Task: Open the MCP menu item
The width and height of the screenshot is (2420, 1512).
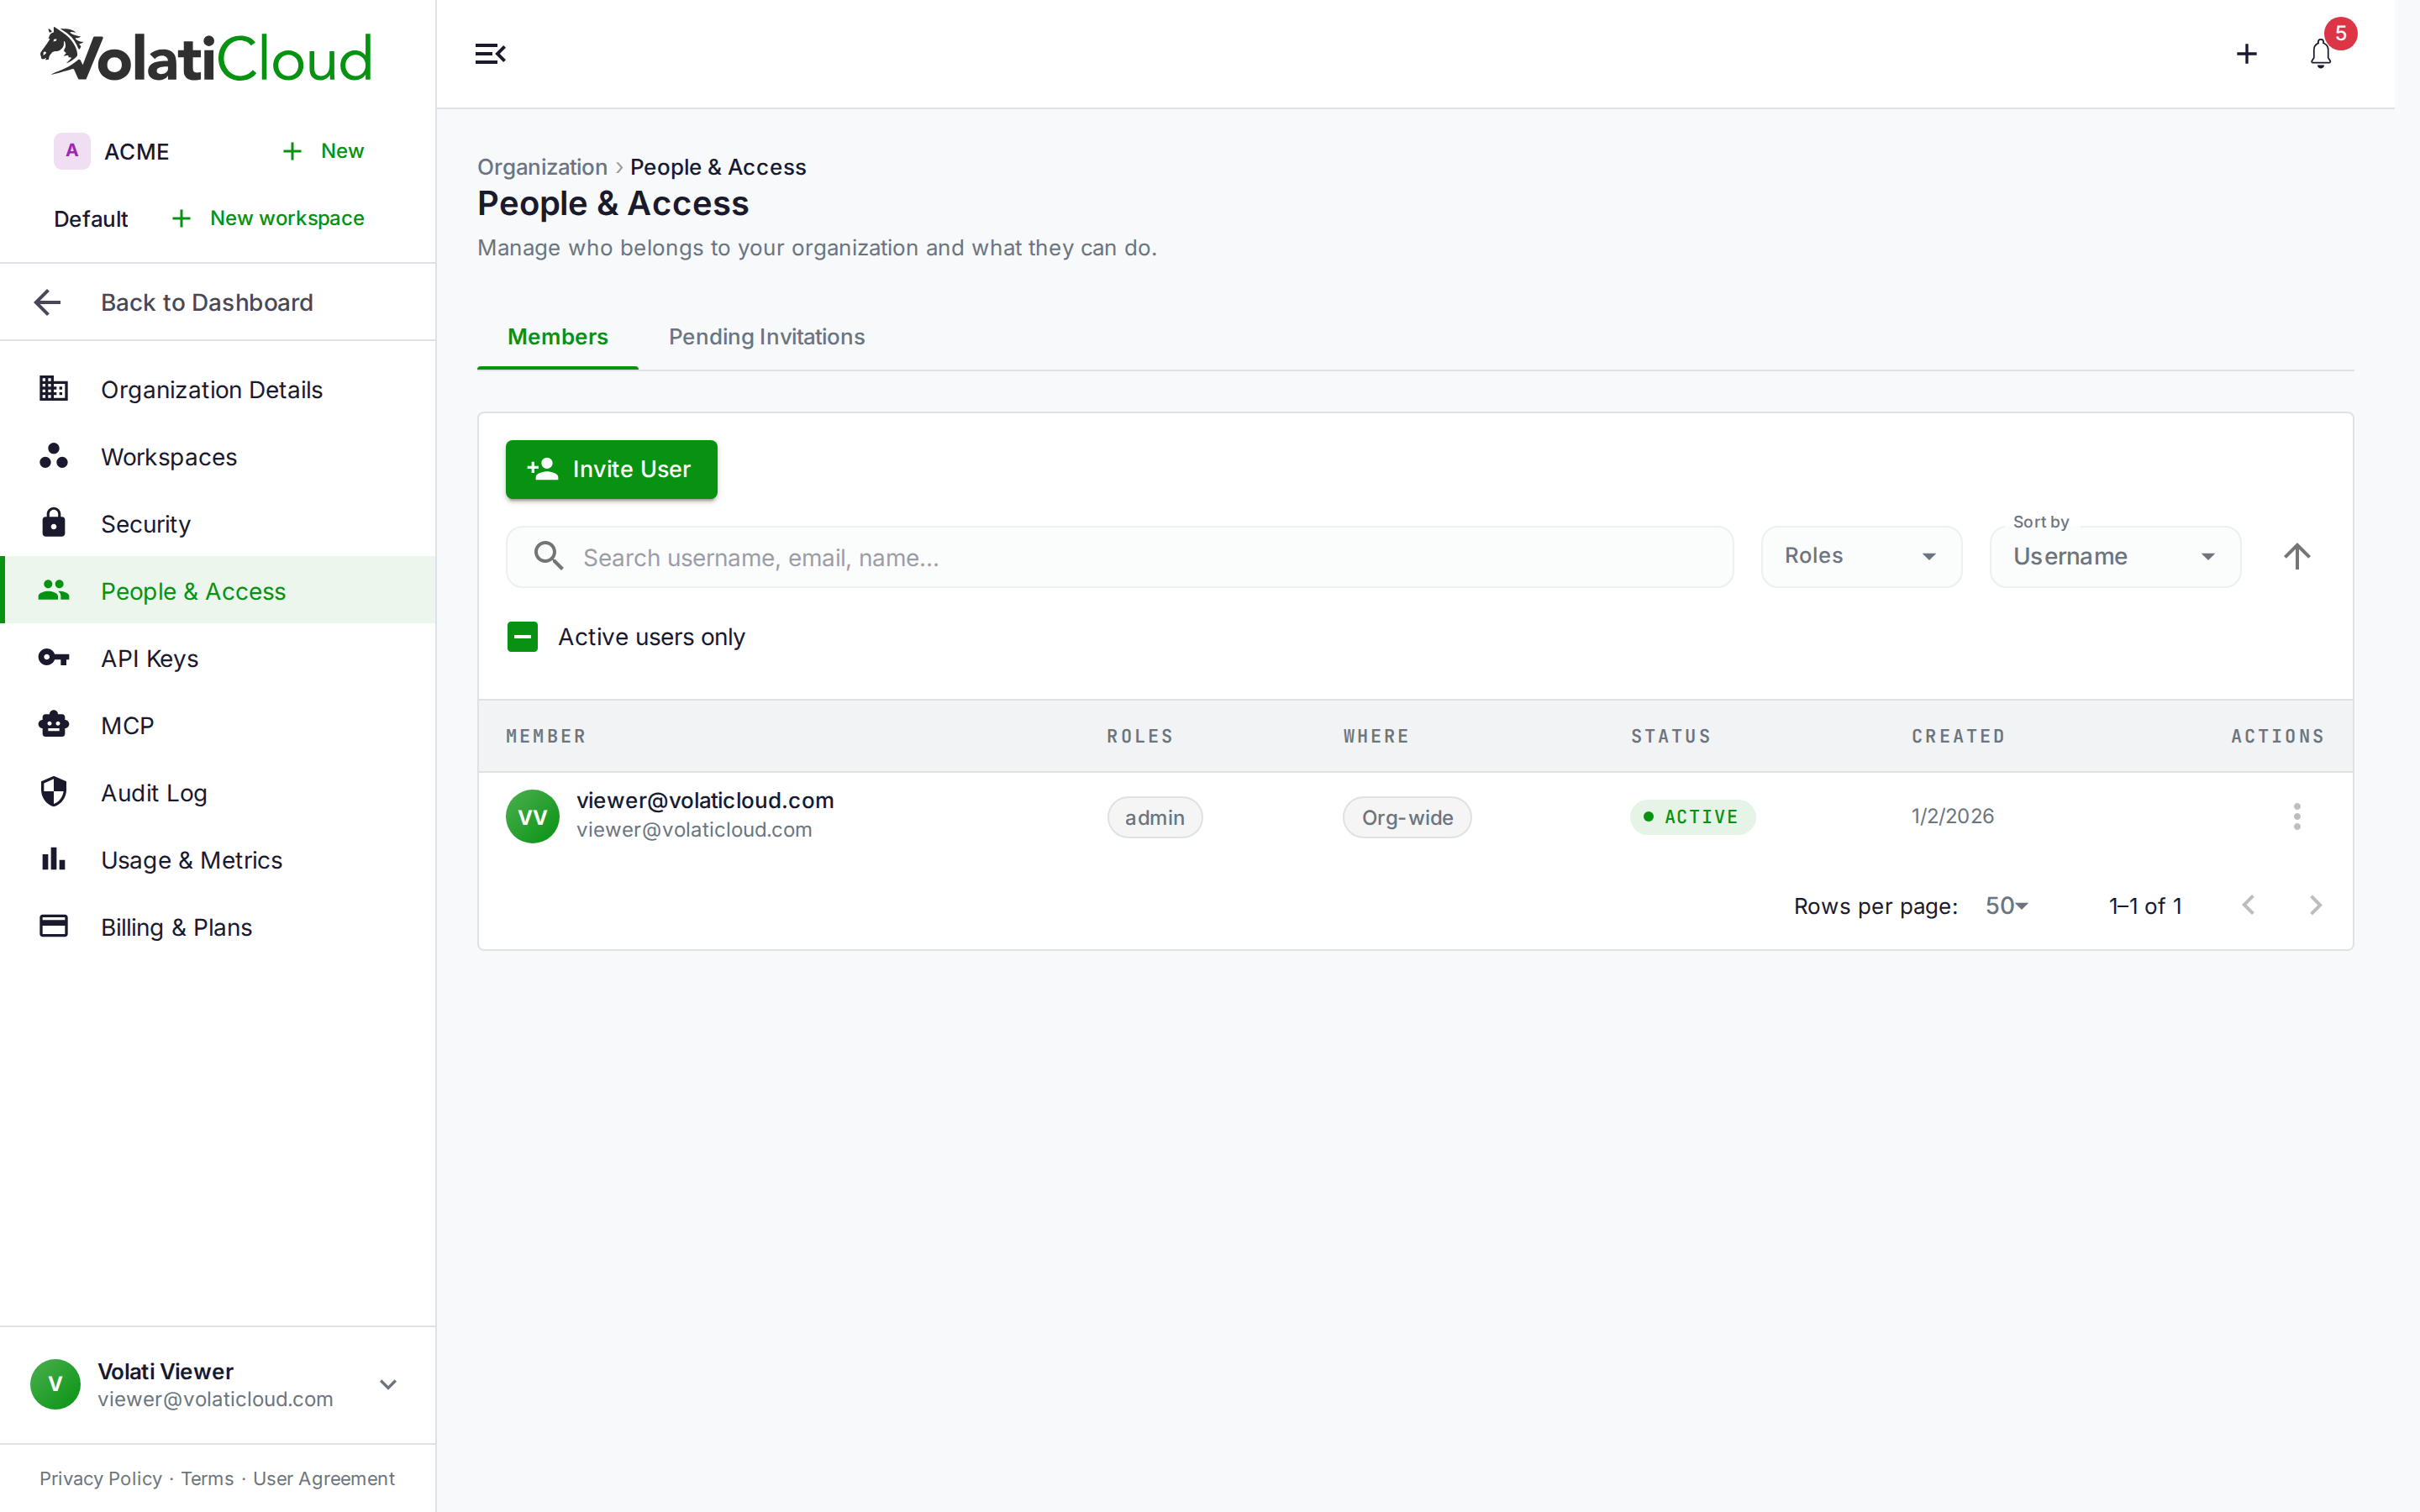Action: pos(218,724)
